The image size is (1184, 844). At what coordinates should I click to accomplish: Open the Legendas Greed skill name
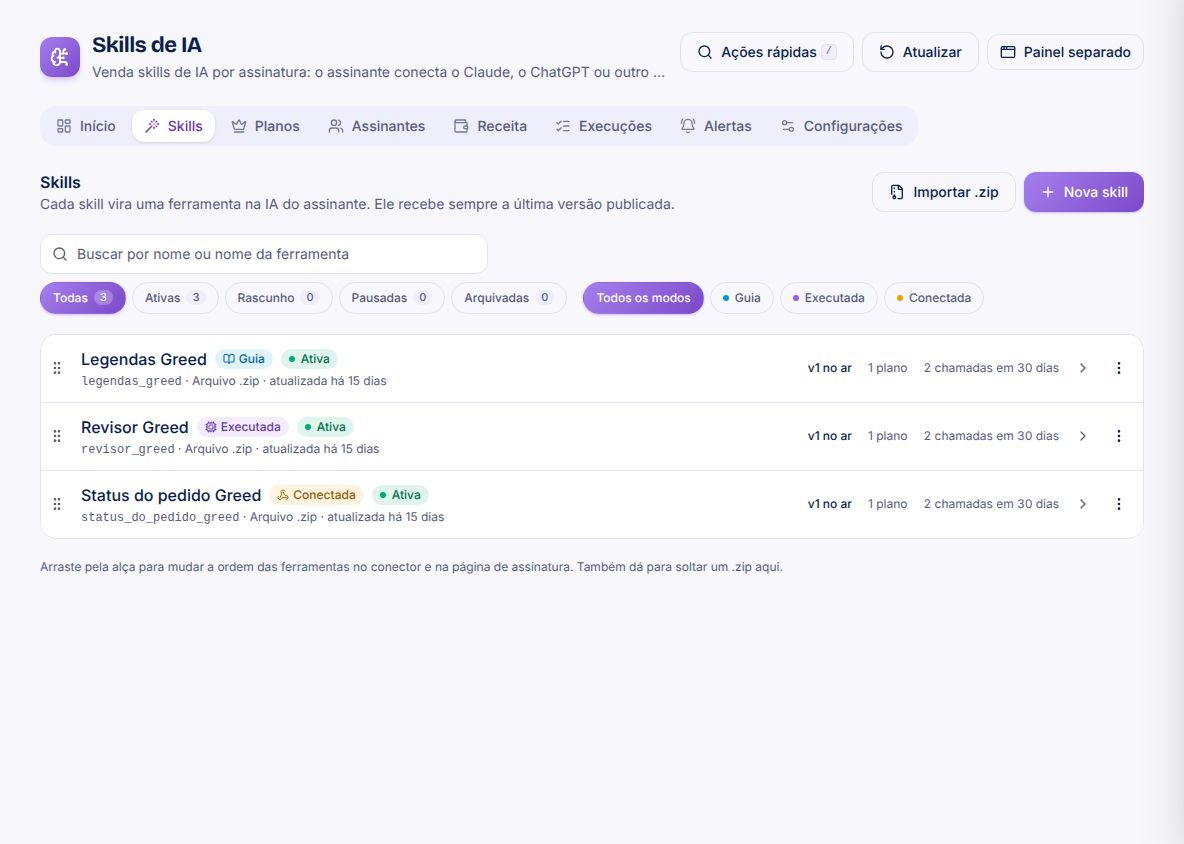tap(143, 359)
